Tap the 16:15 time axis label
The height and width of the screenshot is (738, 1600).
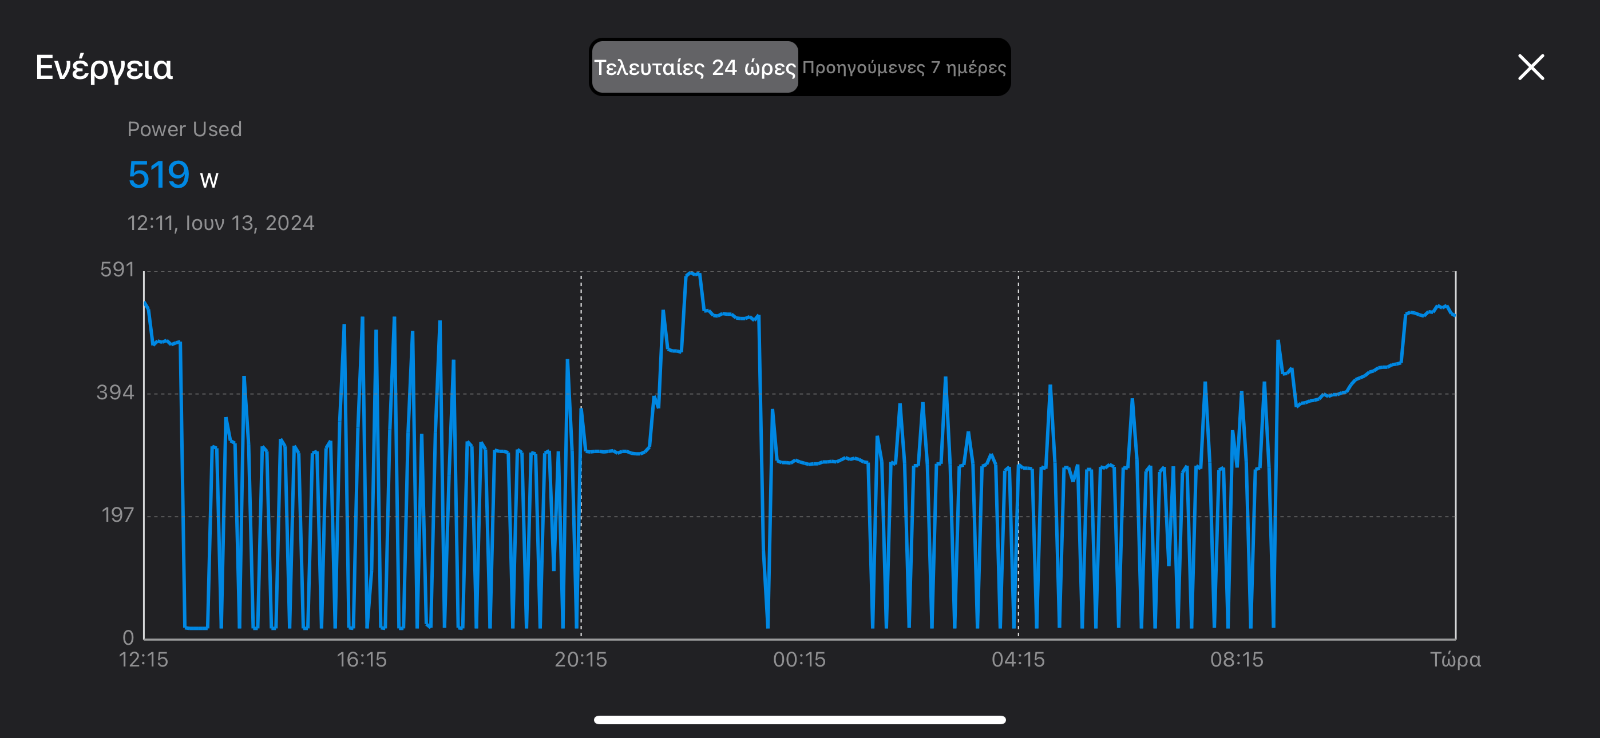(x=362, y=660)
